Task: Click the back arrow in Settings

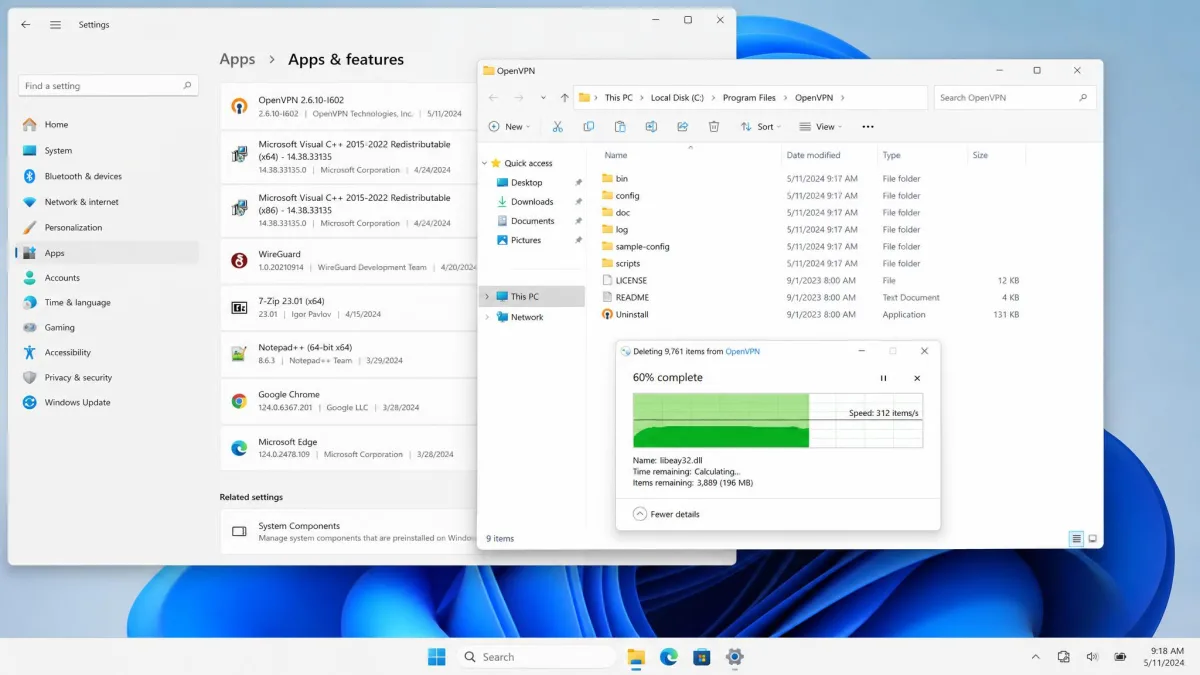Action: point(25,24)
